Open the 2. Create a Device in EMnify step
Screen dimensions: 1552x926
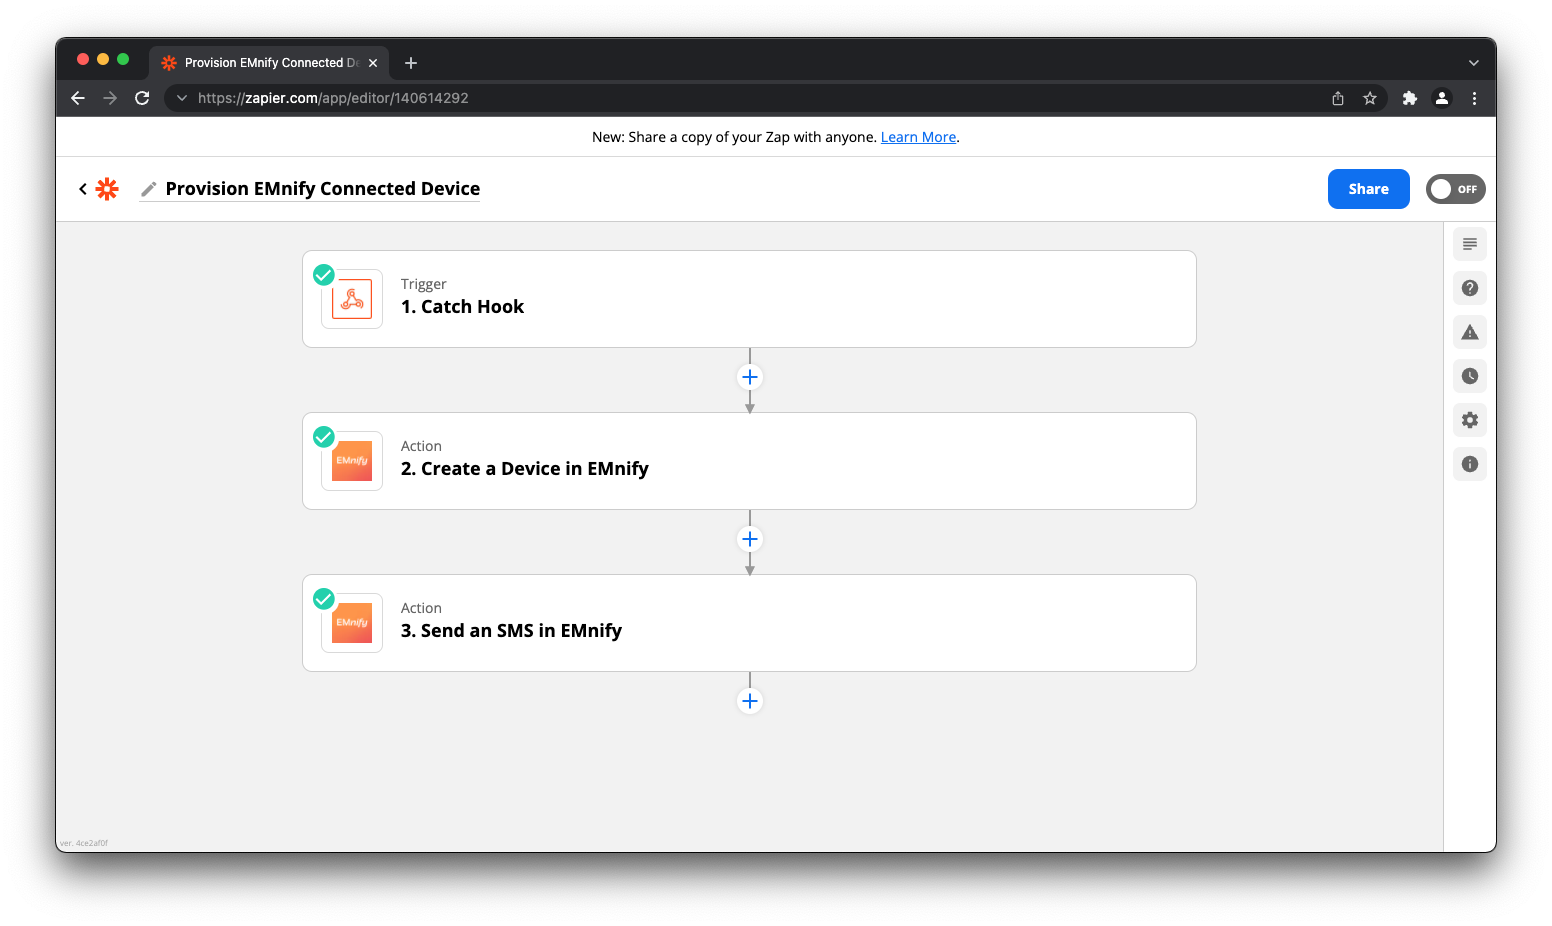click(750, 461)
